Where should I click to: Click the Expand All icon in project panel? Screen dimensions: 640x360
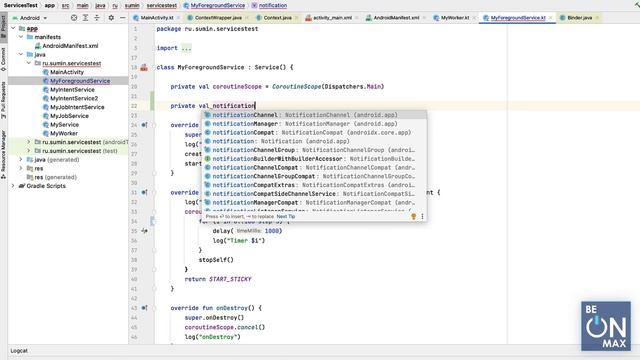[85, 18]
